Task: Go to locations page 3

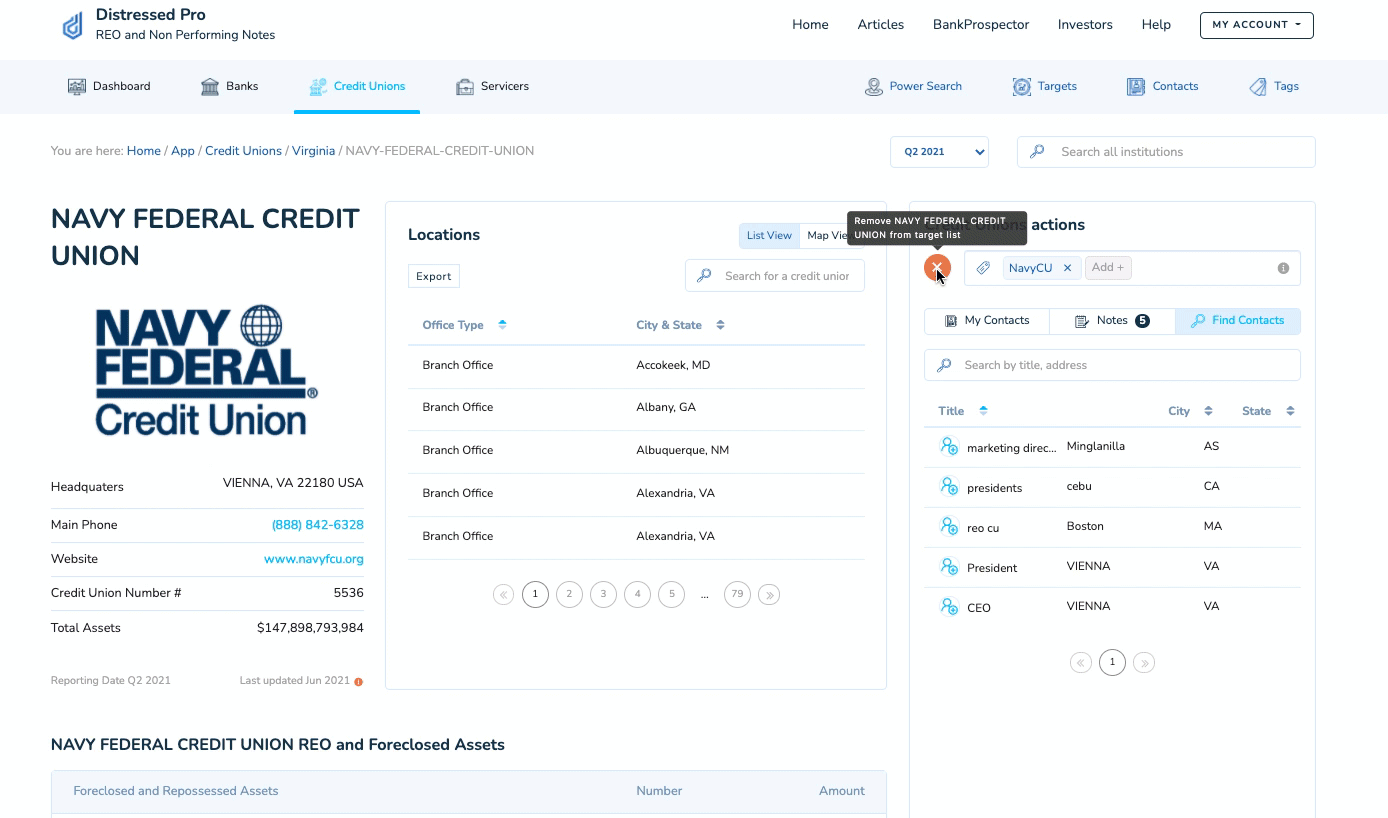Action: pos(603,595)
